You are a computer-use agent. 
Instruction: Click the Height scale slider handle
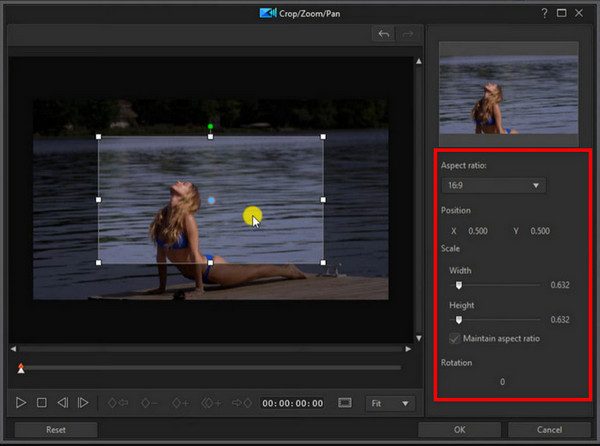point(458,320)
